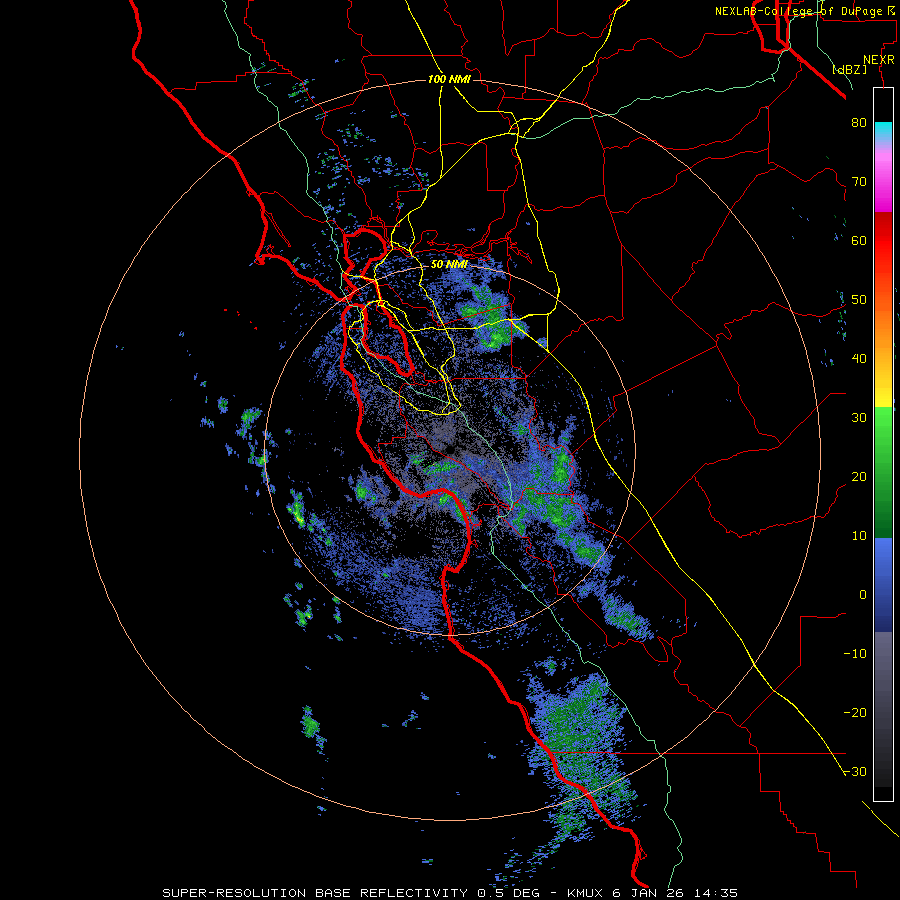Click the 0 dBZ scale value
Image resolution: width=900 pixels, height=900 pixels.
[x=863, y=595]
